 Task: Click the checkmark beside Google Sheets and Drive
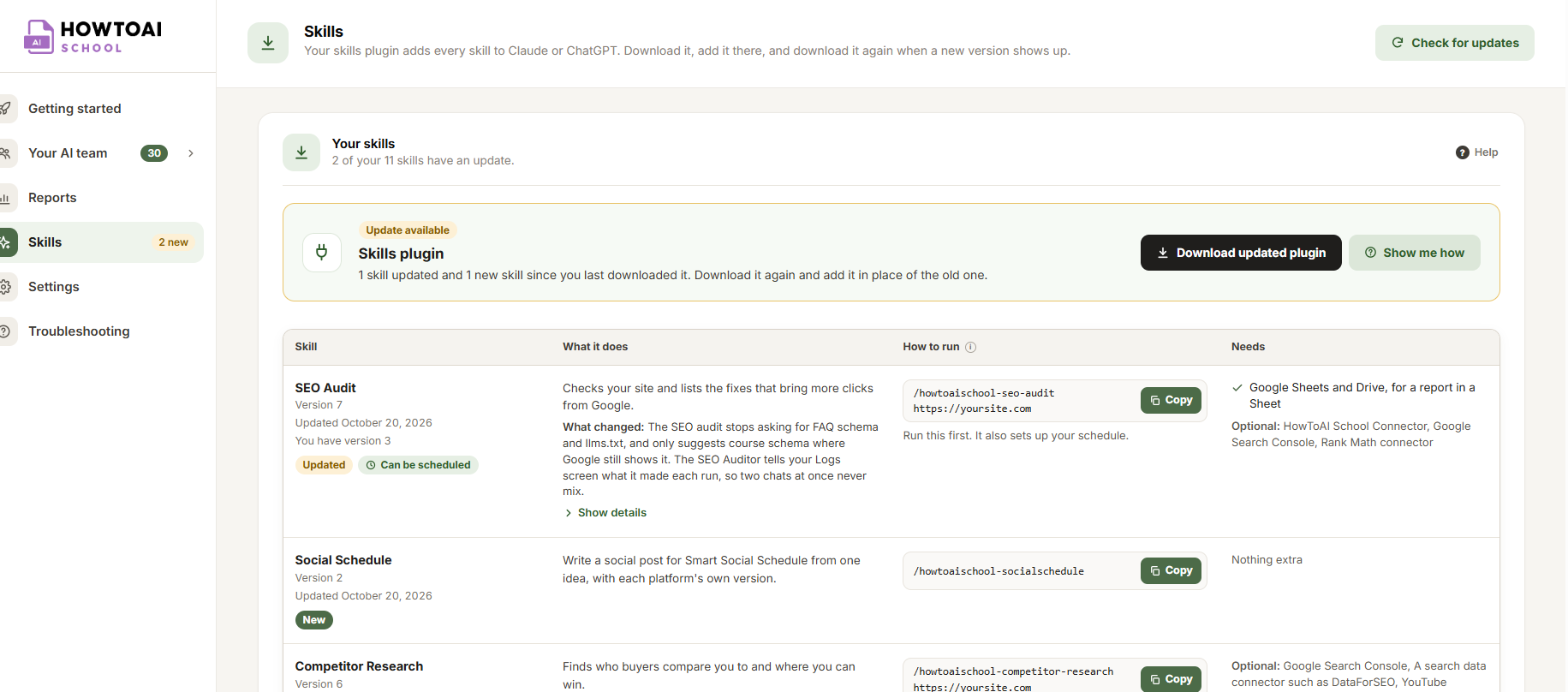(1237, 387)
